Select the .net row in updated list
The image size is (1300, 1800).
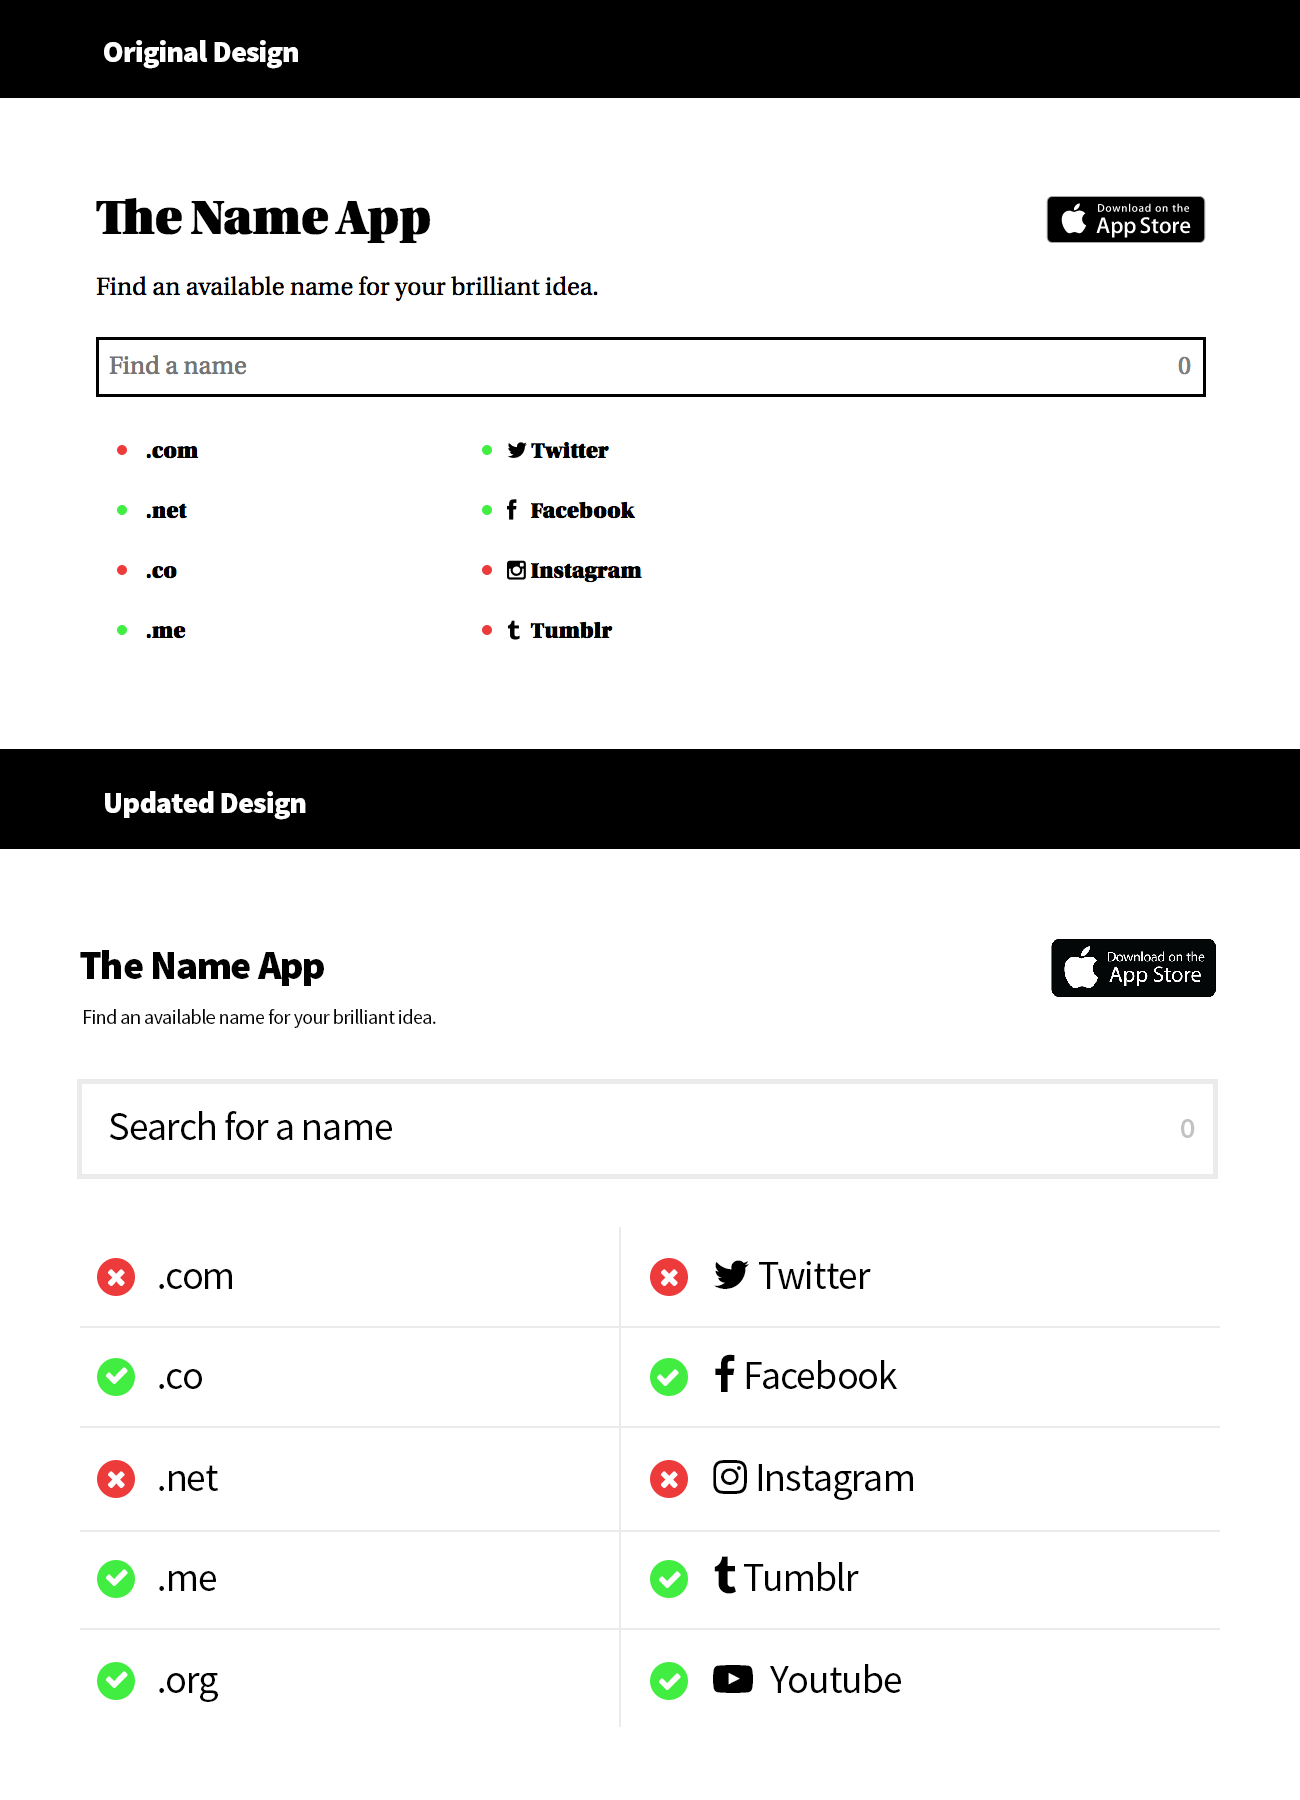pos(349,1479)
